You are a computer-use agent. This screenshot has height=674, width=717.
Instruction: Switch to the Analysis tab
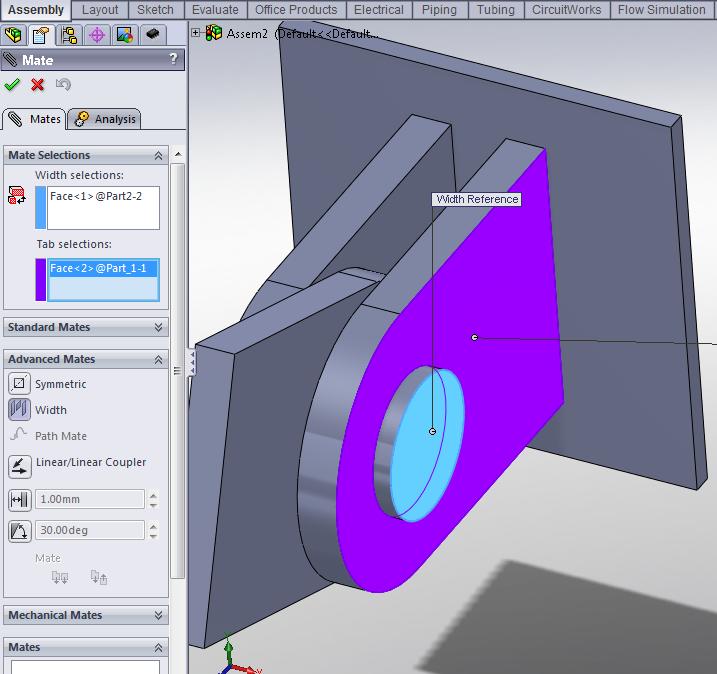[105, 119]
